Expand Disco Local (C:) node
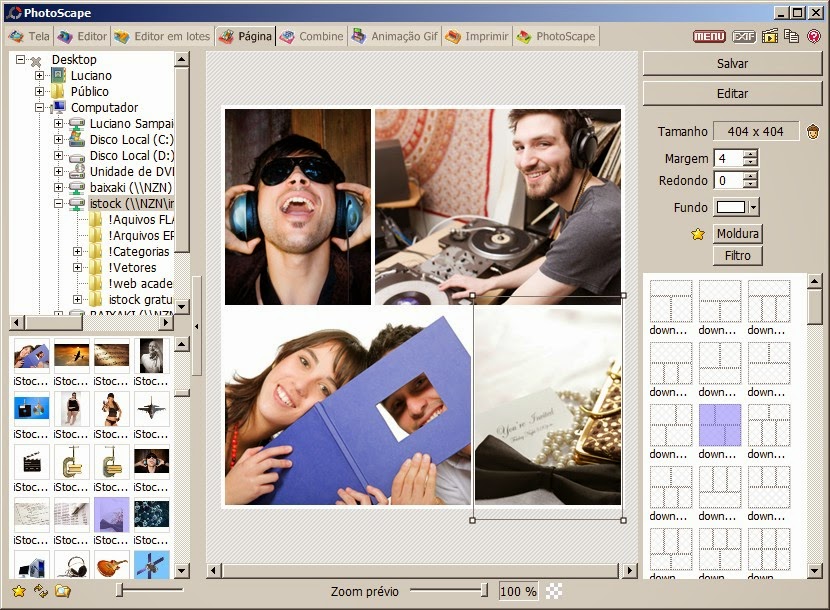Viewport: 830px width, 610px height. (x=58, y=139)
